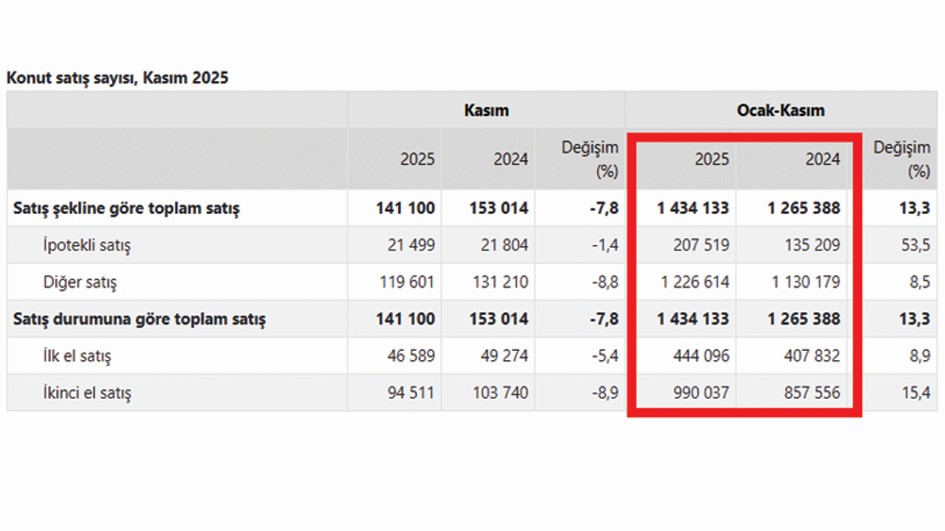Click the 'Satış şekline göre toplam satış' row label
This screenshot has height=531, width=945.
point(126,208)
